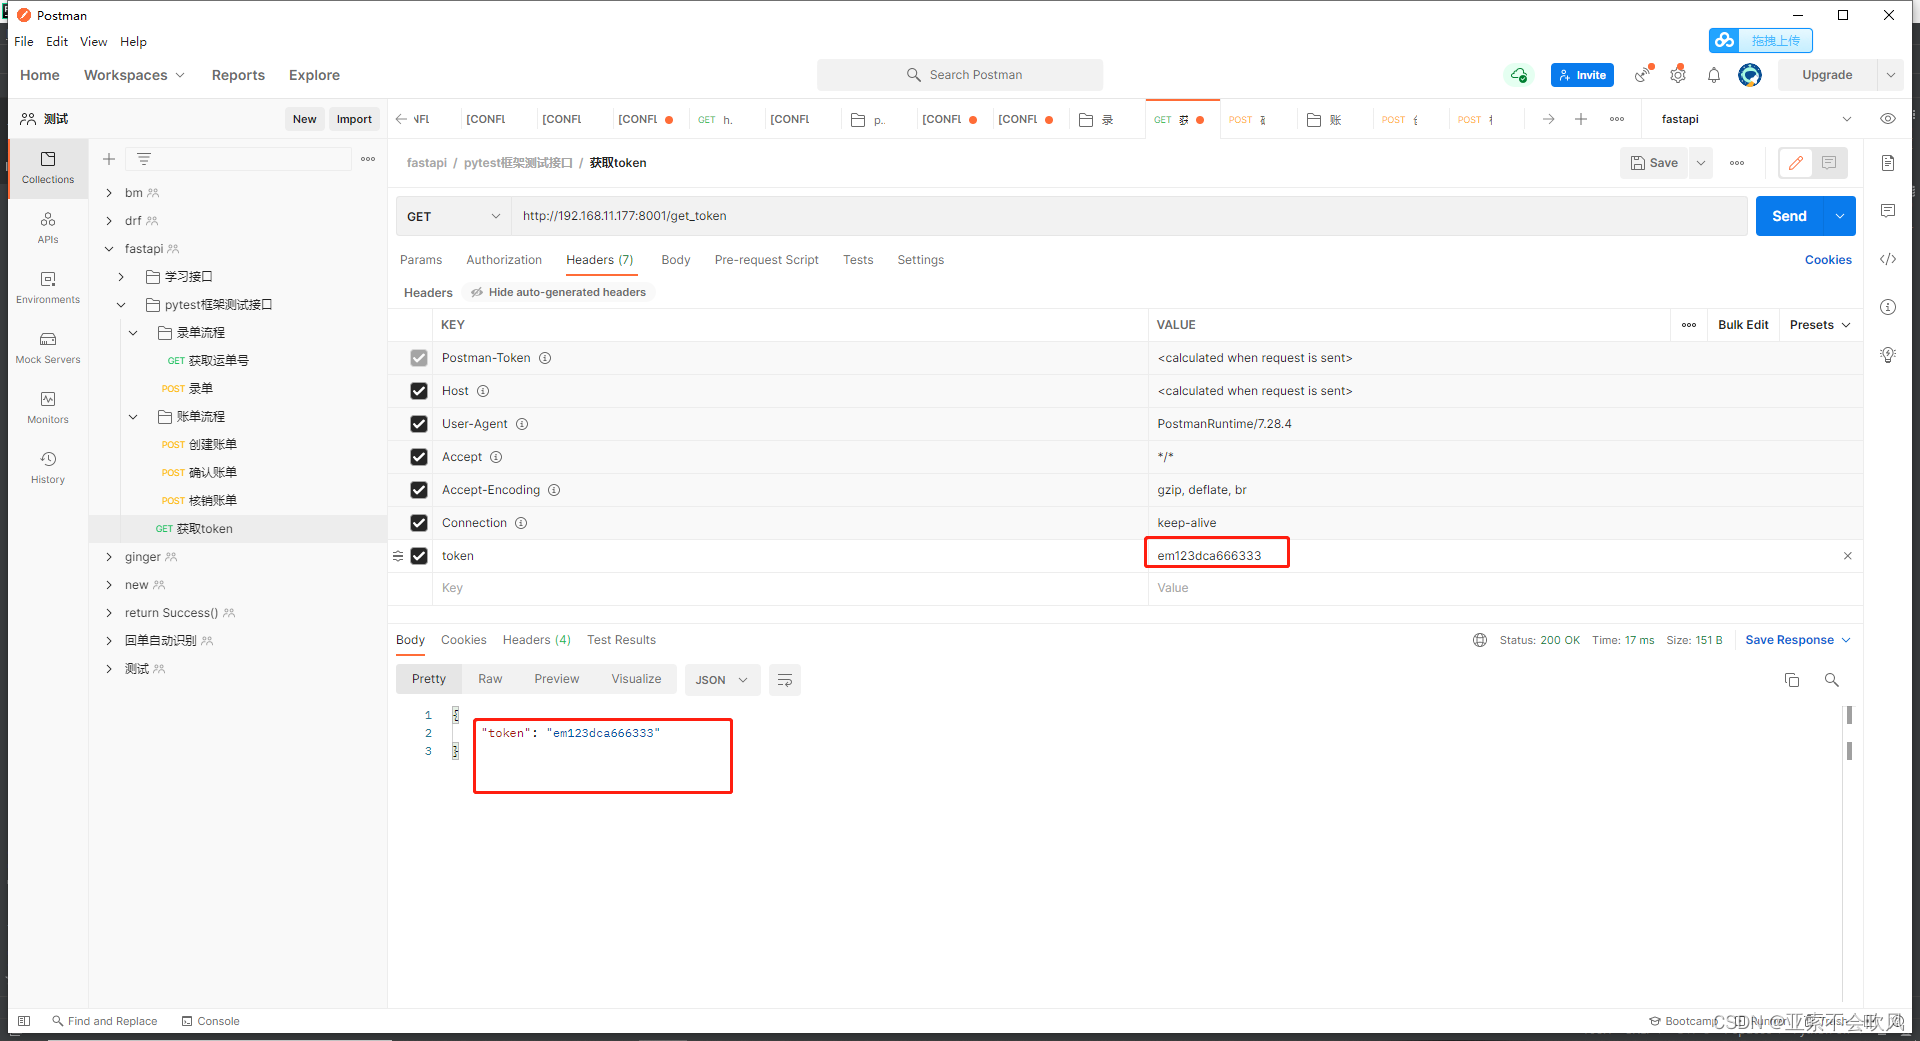The width and height of the screenshot is (1920, 1041).
Task: Open the Monitors sidebar panel
Action: (x=48, y=407)
